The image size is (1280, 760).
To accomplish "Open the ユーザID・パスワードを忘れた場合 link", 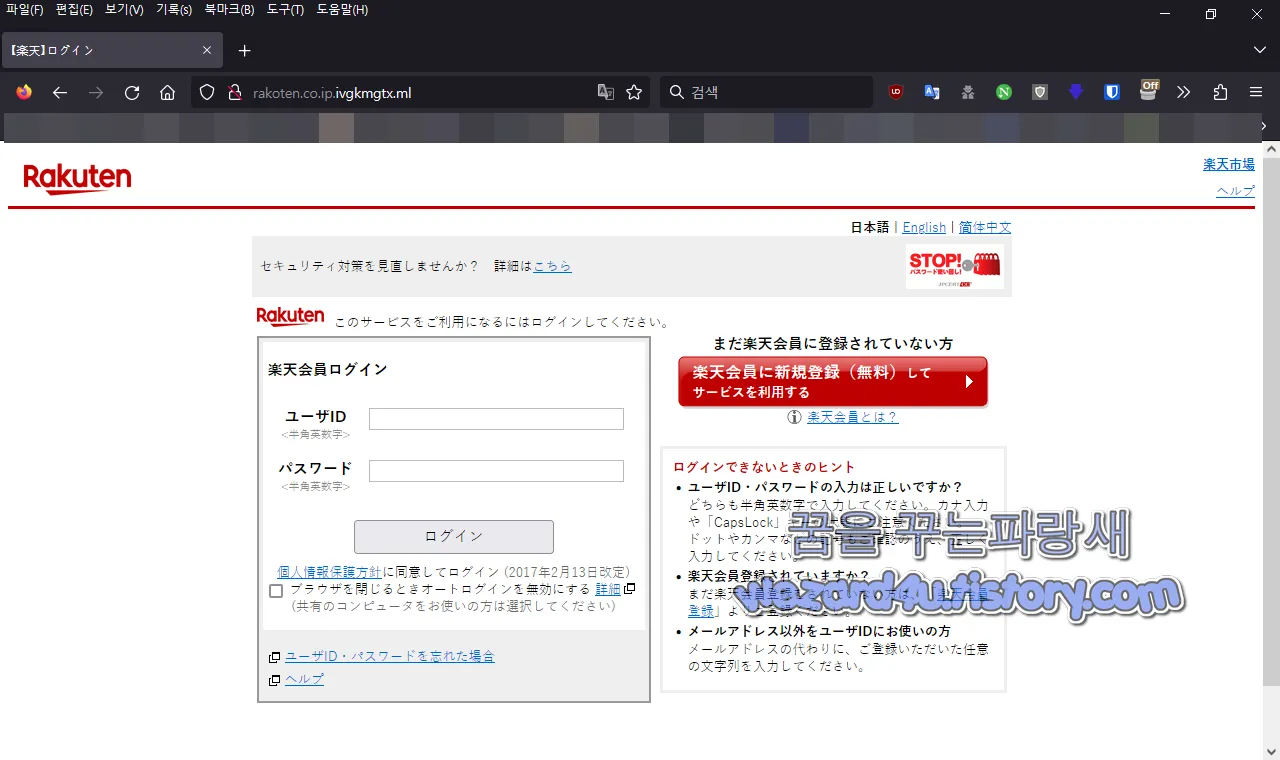I will [x=390, y=656].
